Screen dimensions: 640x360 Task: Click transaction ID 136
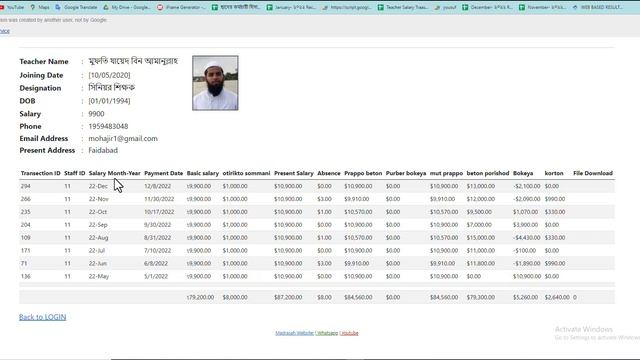pyautogui.click(x=25, y=276)
